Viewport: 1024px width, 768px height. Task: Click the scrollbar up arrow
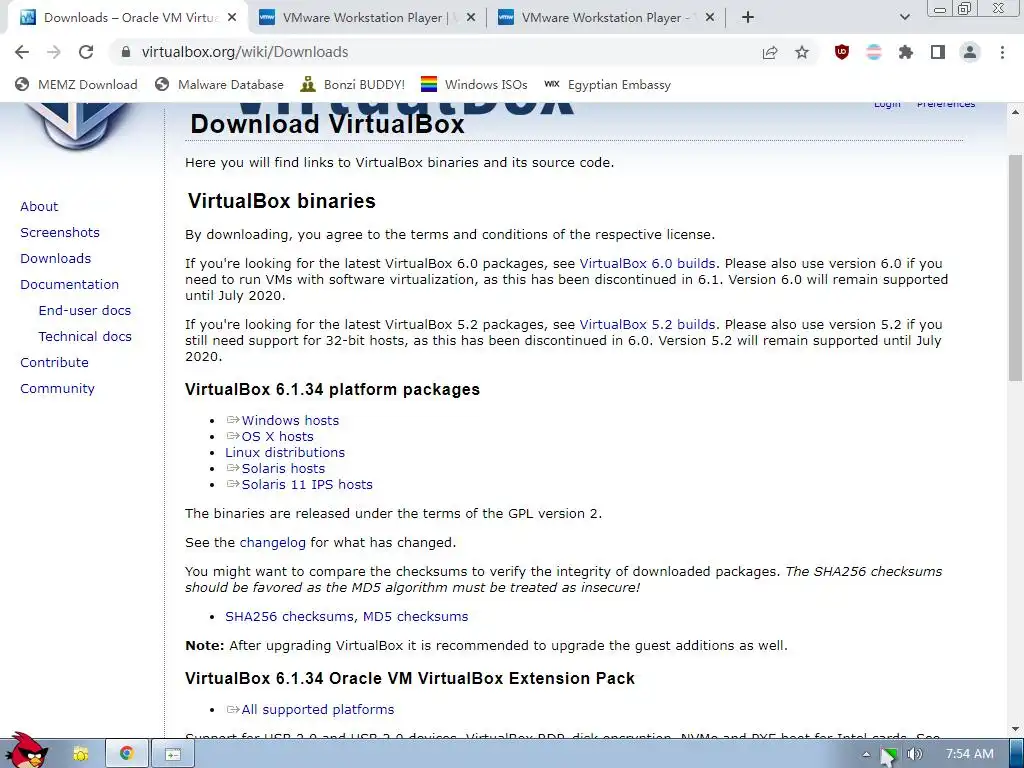(1015, 112)
